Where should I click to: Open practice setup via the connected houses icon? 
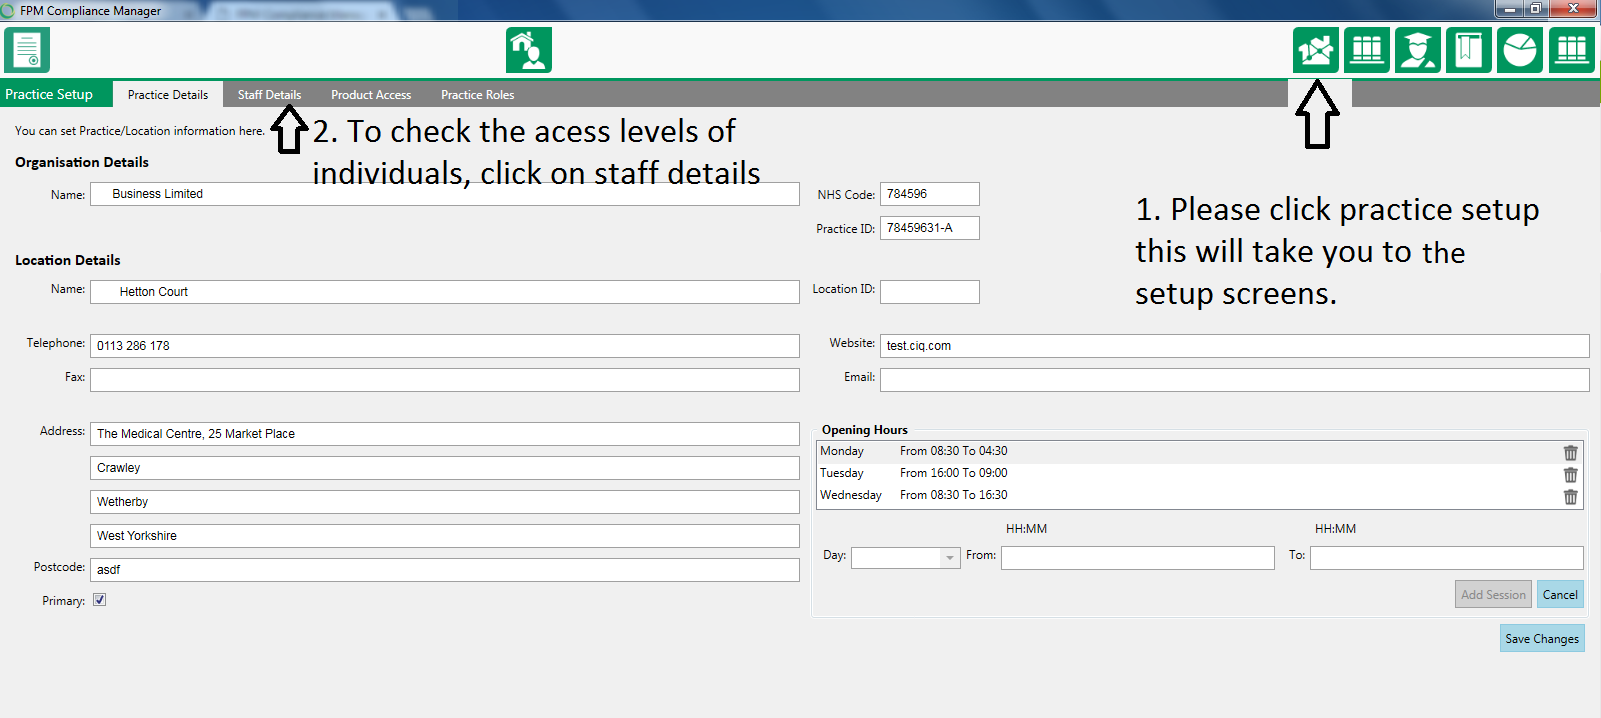(x=1315, y=50)
